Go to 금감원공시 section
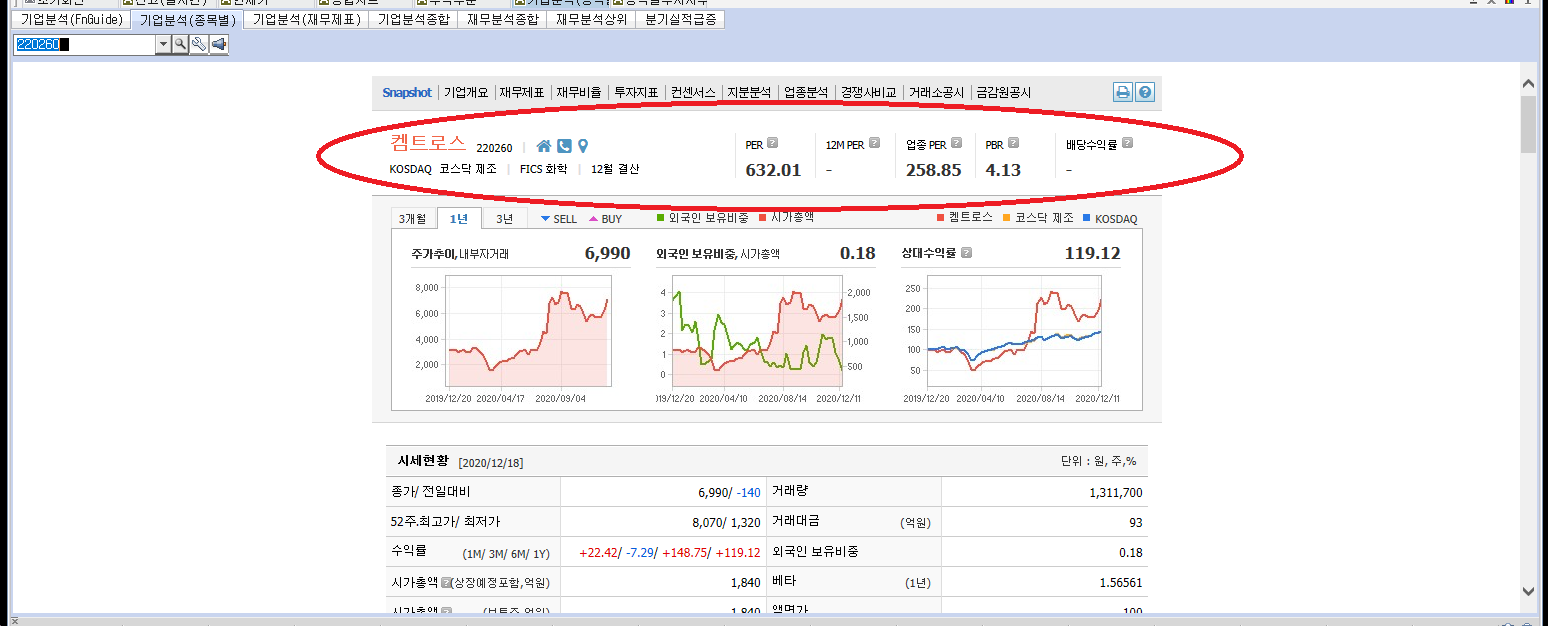The width and height of the screenshot is (1548, 626). [1003, 92]
